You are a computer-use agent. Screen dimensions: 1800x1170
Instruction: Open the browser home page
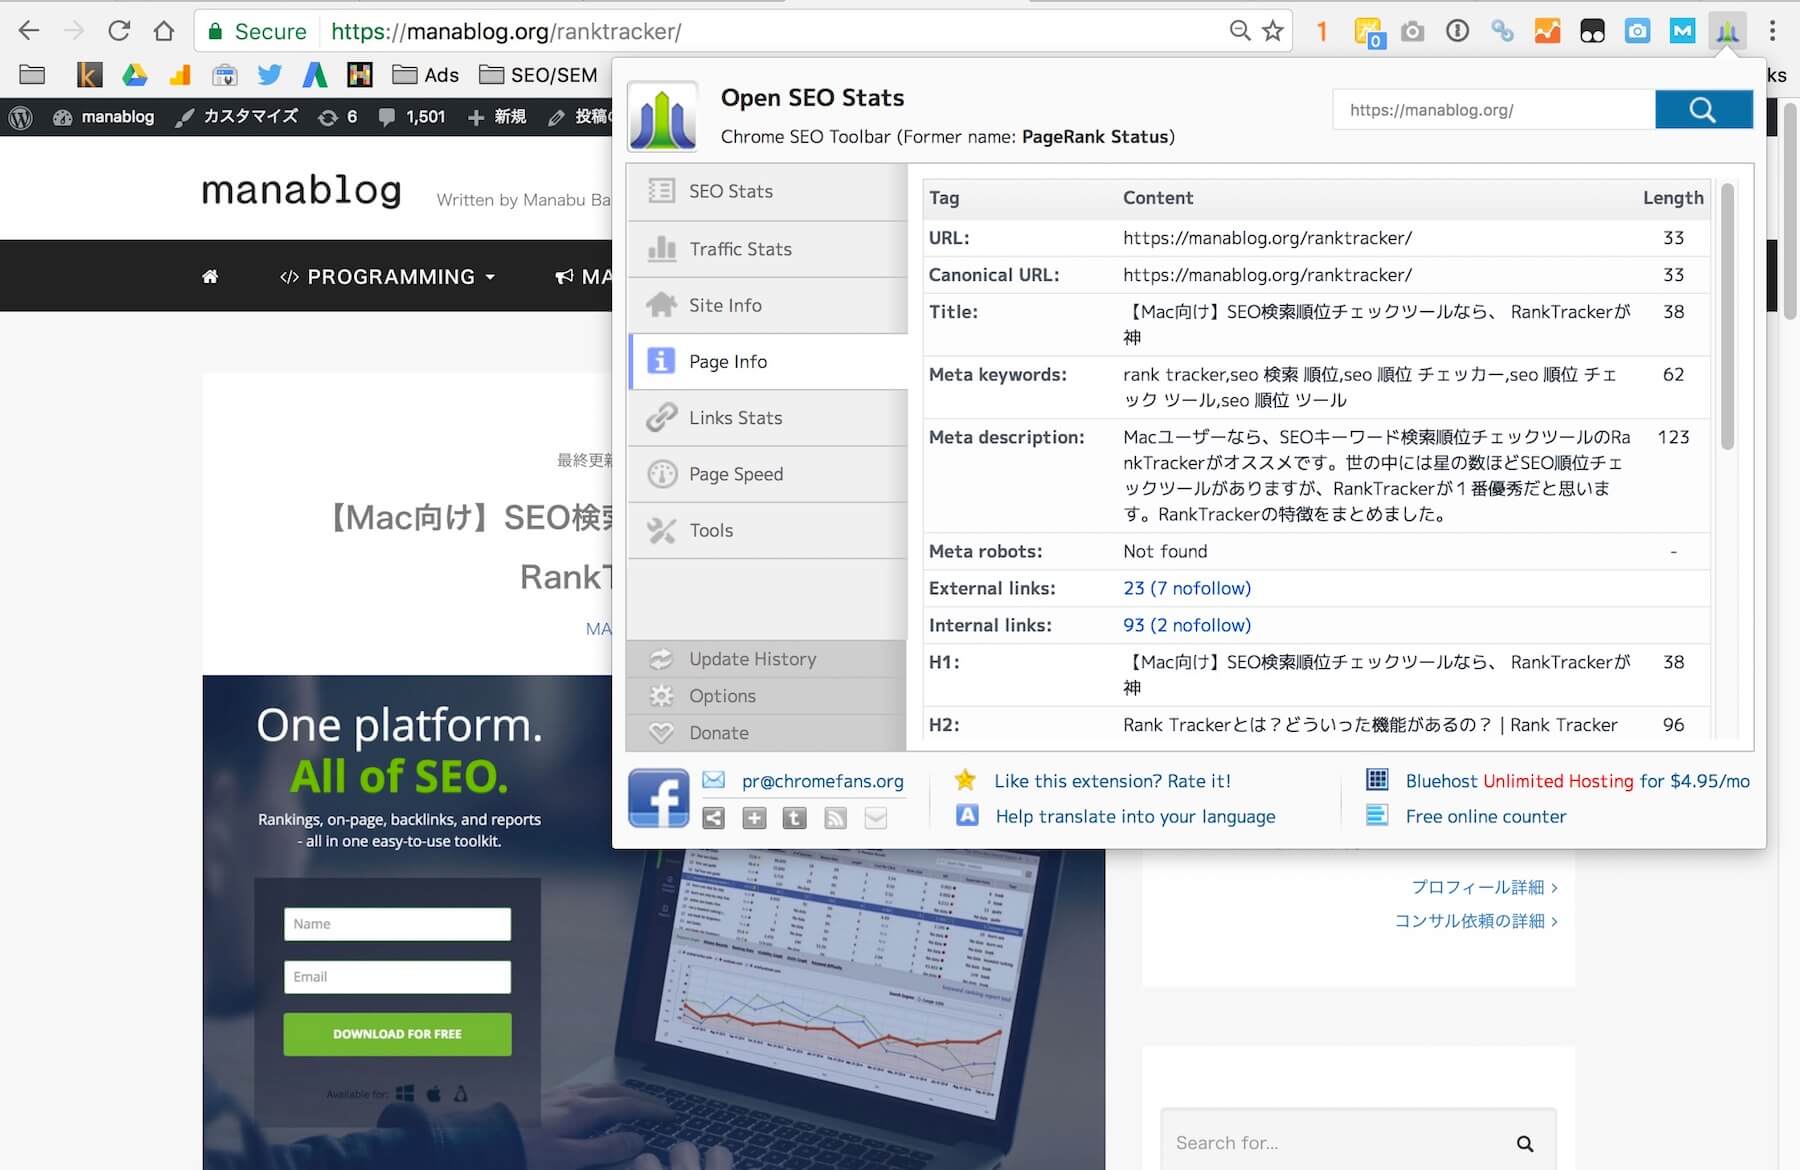[x=164, y=31]
